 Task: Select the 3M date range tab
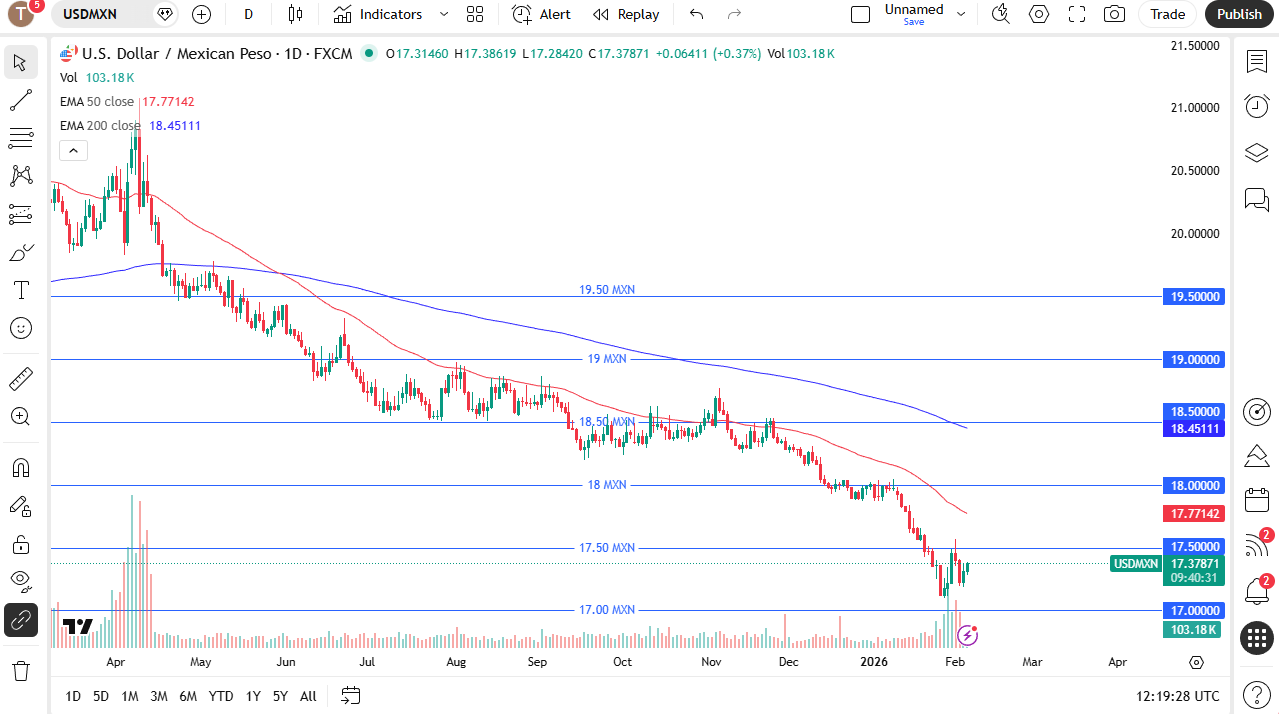click(159, 696)
